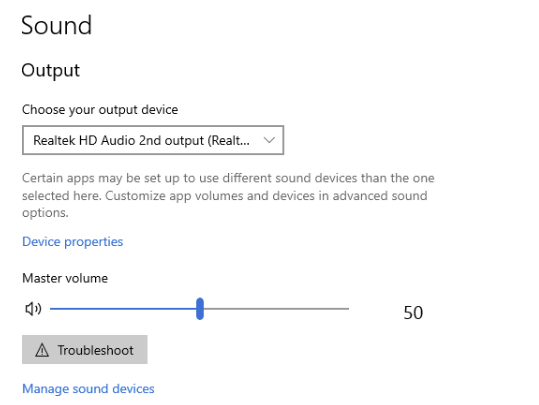Click the Master volume slider handle
Viewport: 539px width, 405px height.
click(x=200, y=309)
